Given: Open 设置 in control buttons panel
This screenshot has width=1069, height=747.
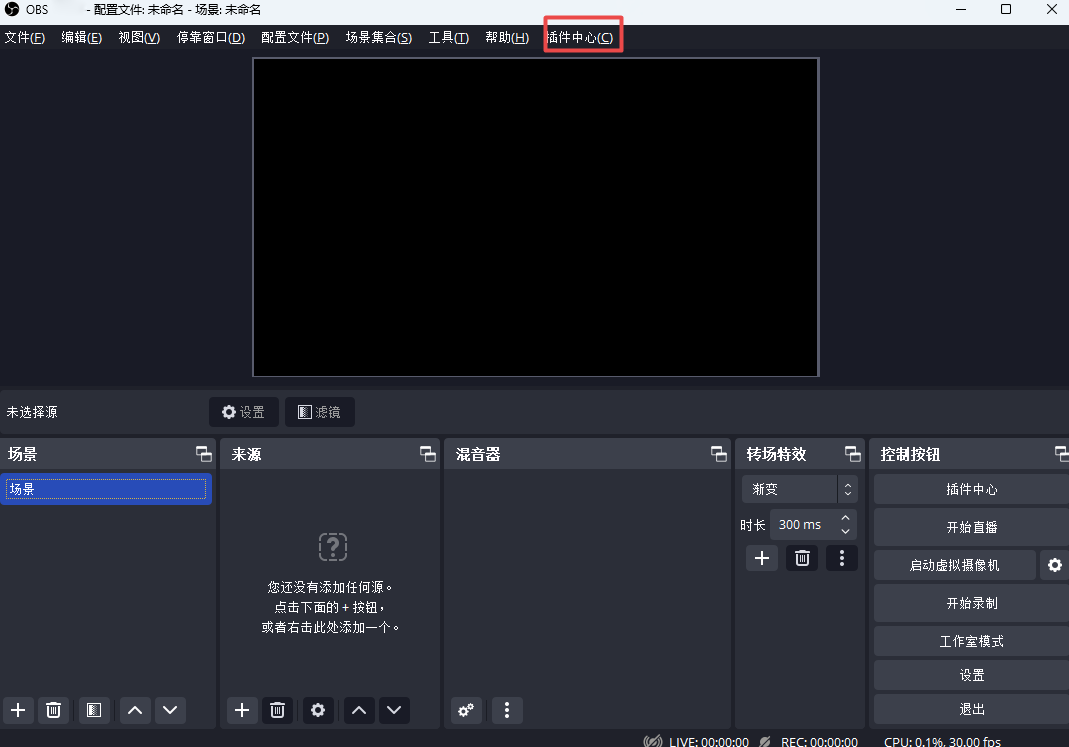Looking at the screenshot, I should (x=972, y=675).
